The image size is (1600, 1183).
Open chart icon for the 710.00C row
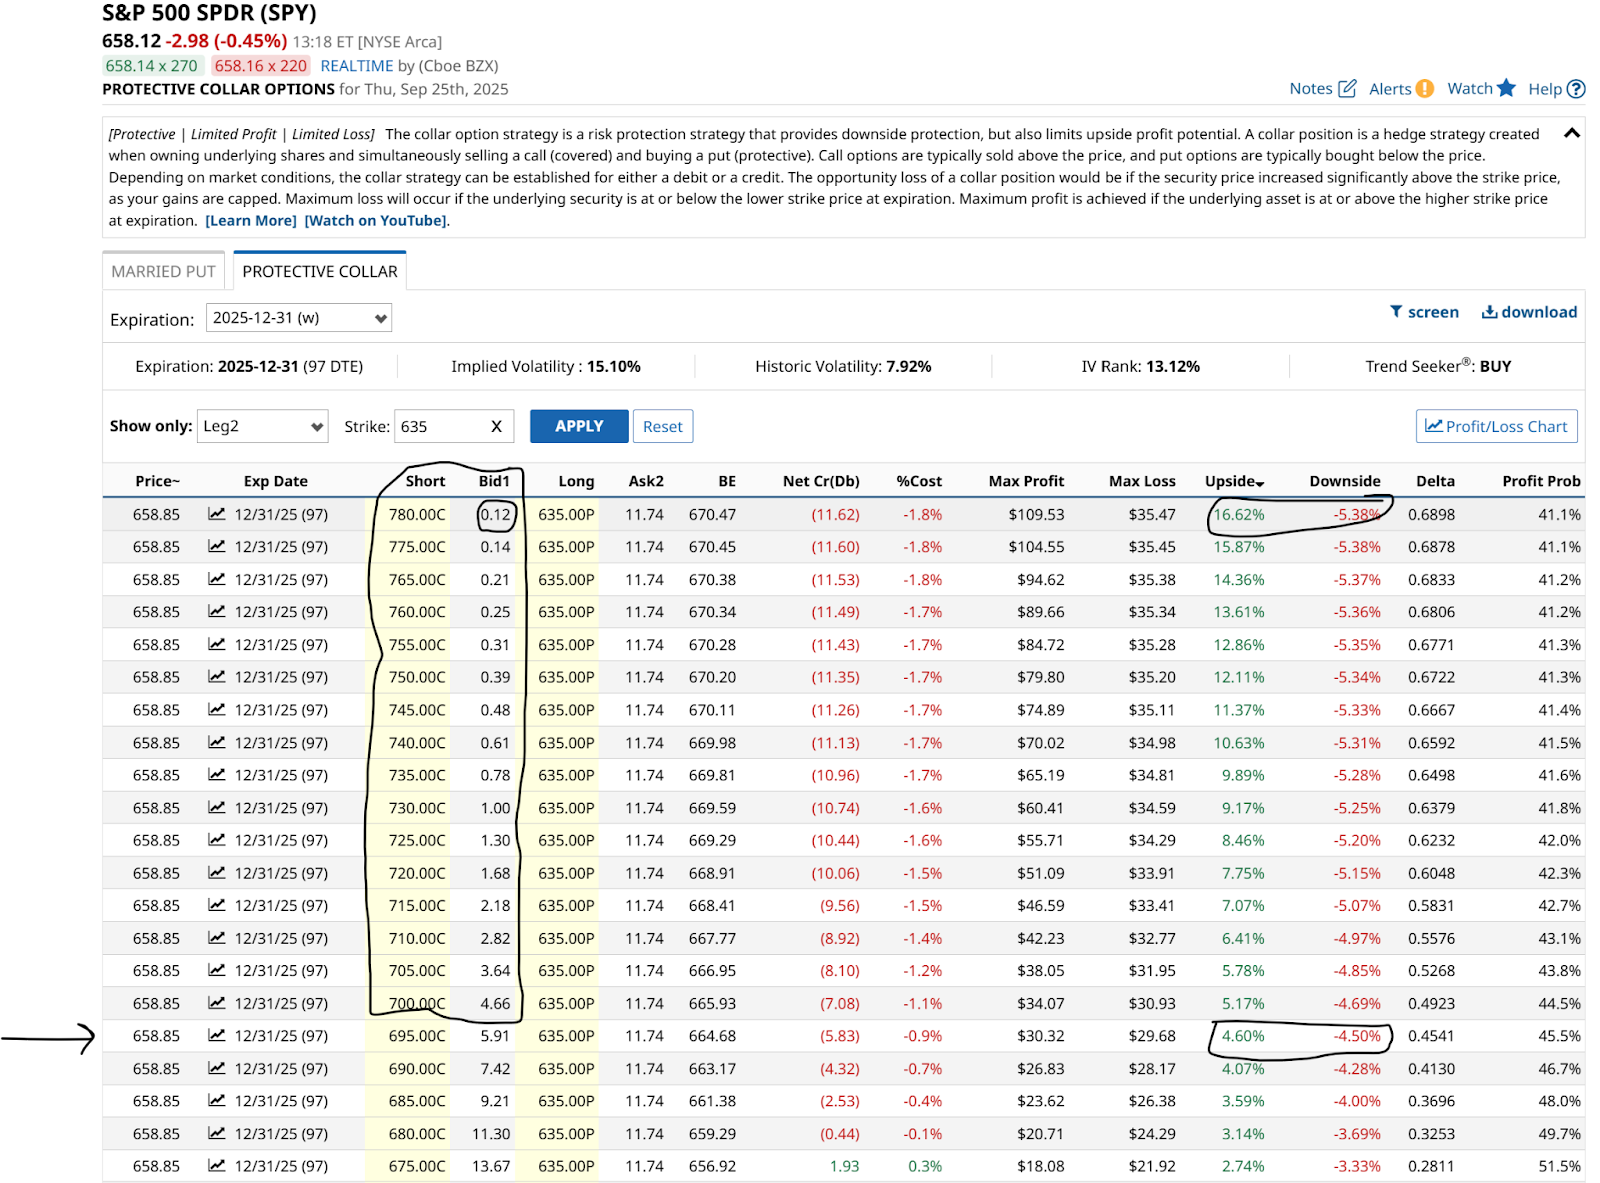point(216,938)
